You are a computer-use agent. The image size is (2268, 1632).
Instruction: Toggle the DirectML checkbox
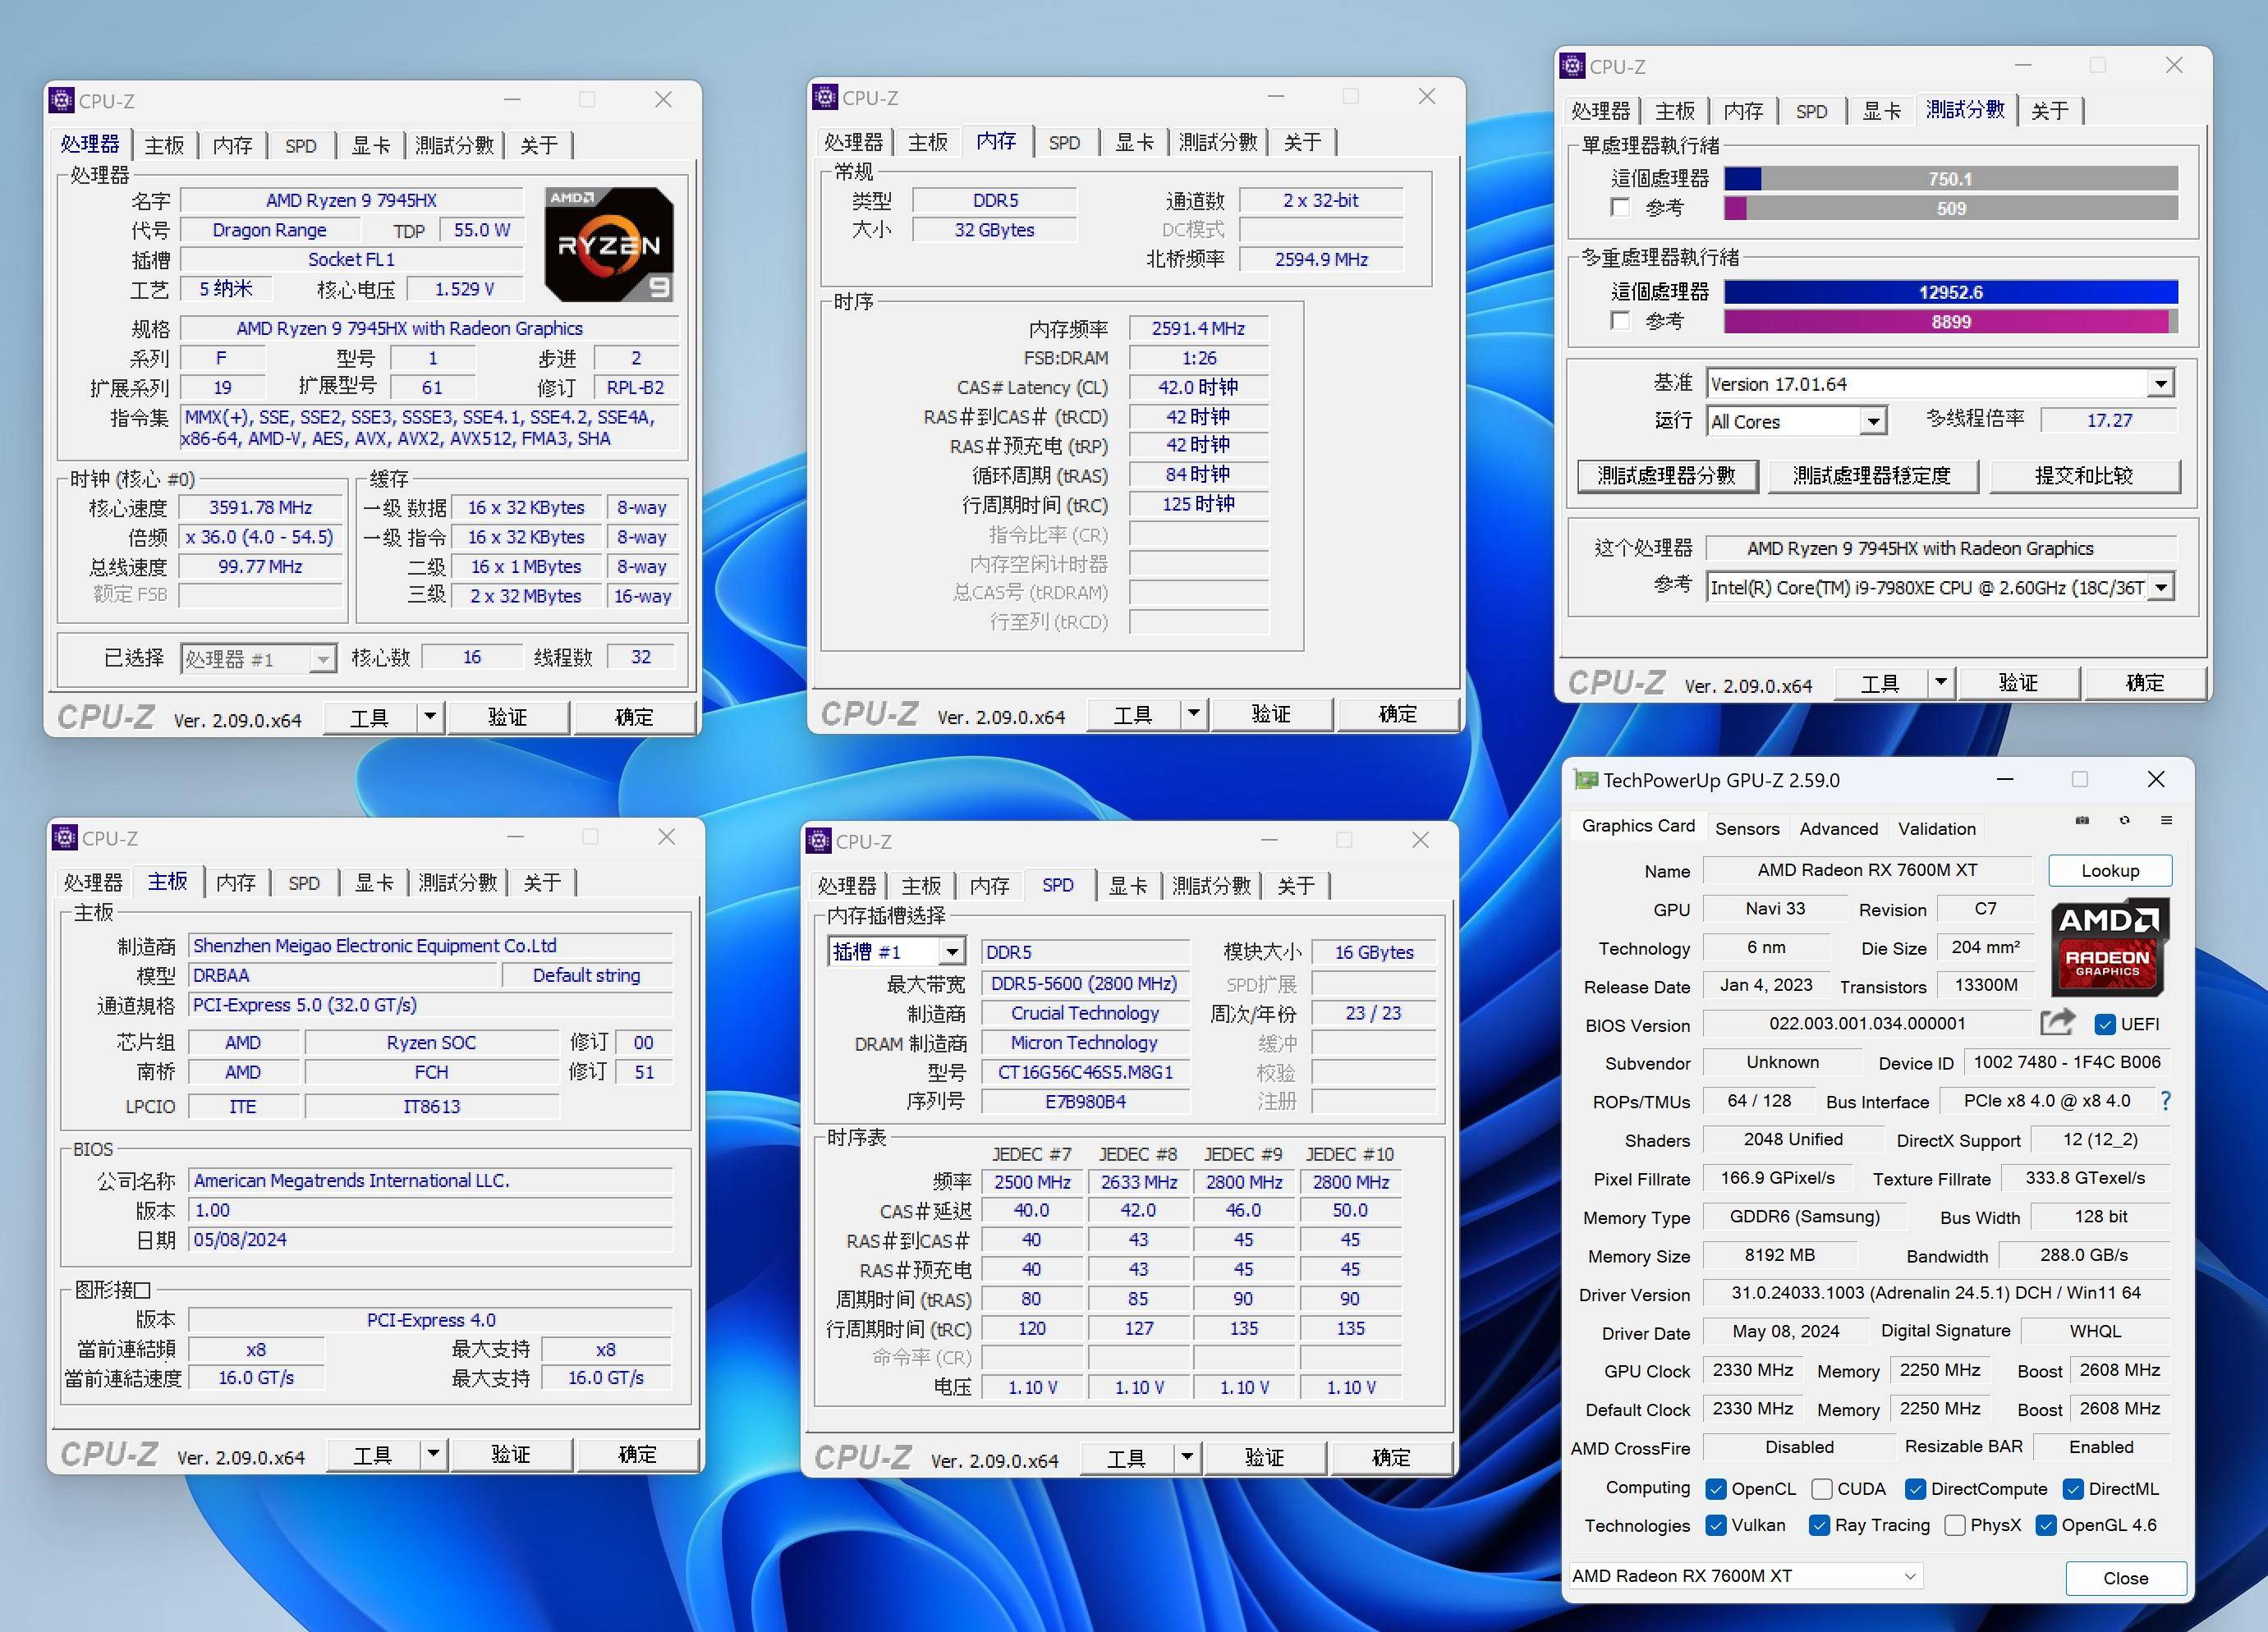[2073, 1488]
